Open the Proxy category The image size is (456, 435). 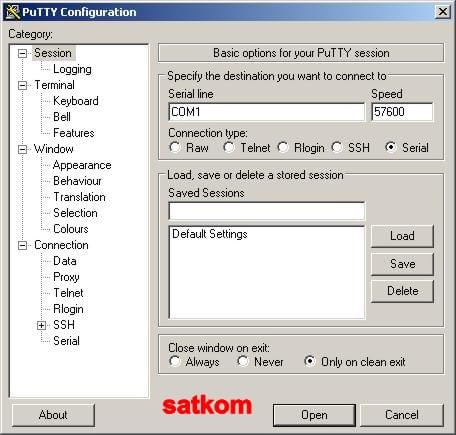(66, 277)
